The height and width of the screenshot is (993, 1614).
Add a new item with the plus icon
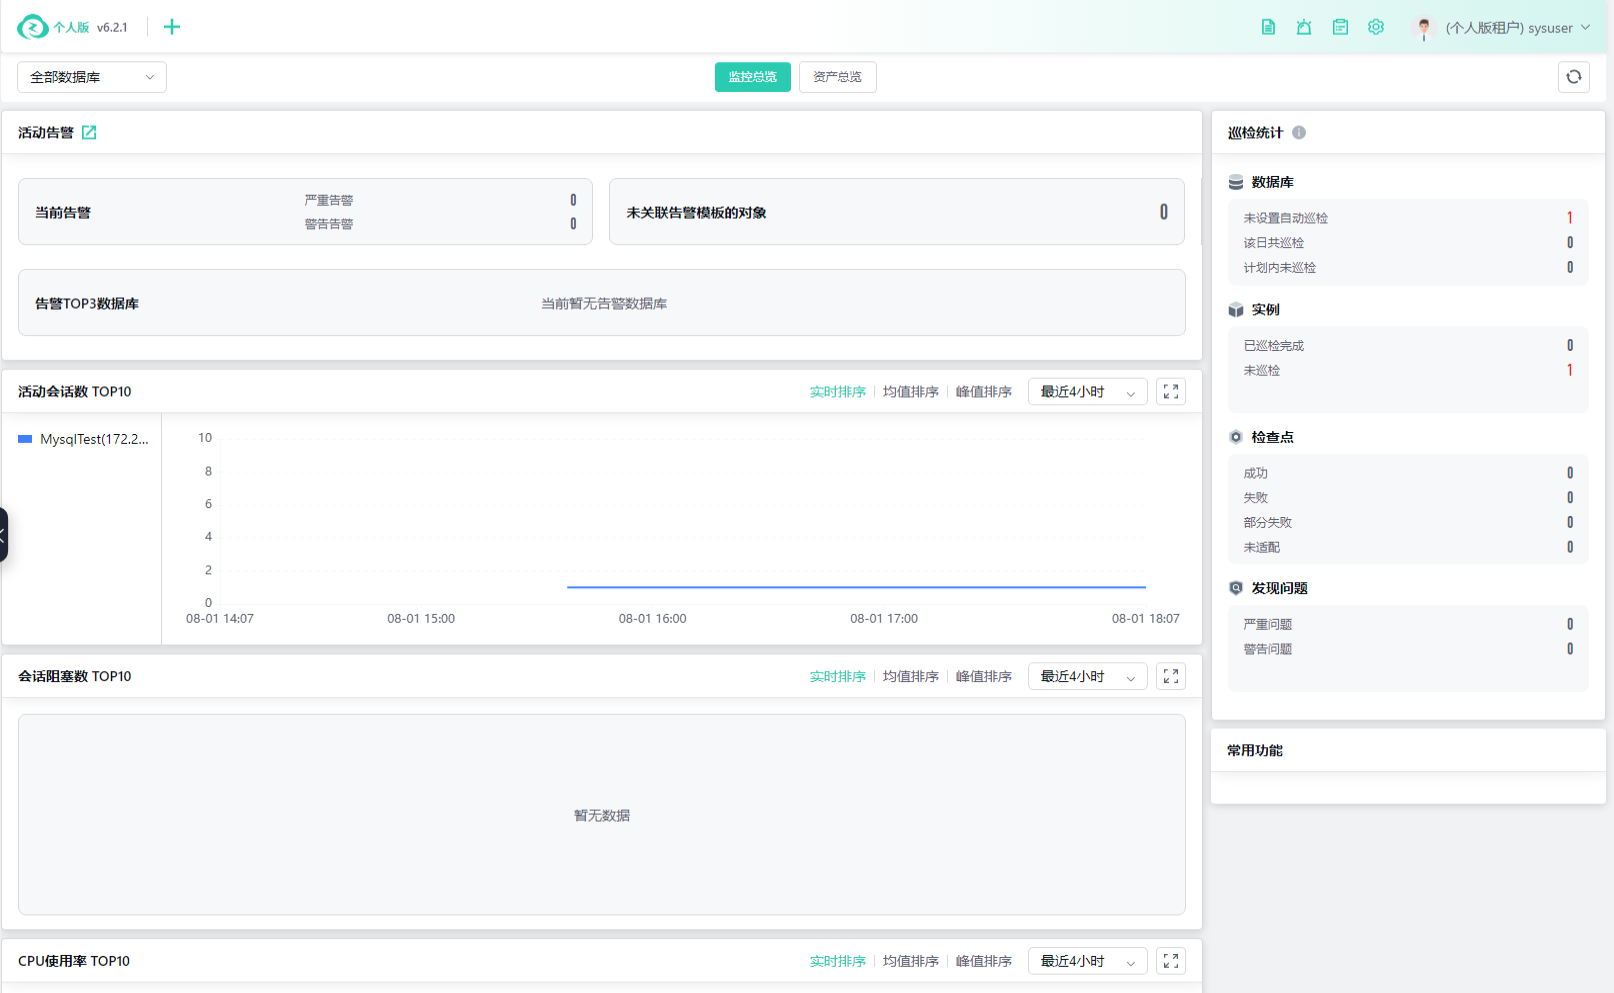click(x=172, y=27)
